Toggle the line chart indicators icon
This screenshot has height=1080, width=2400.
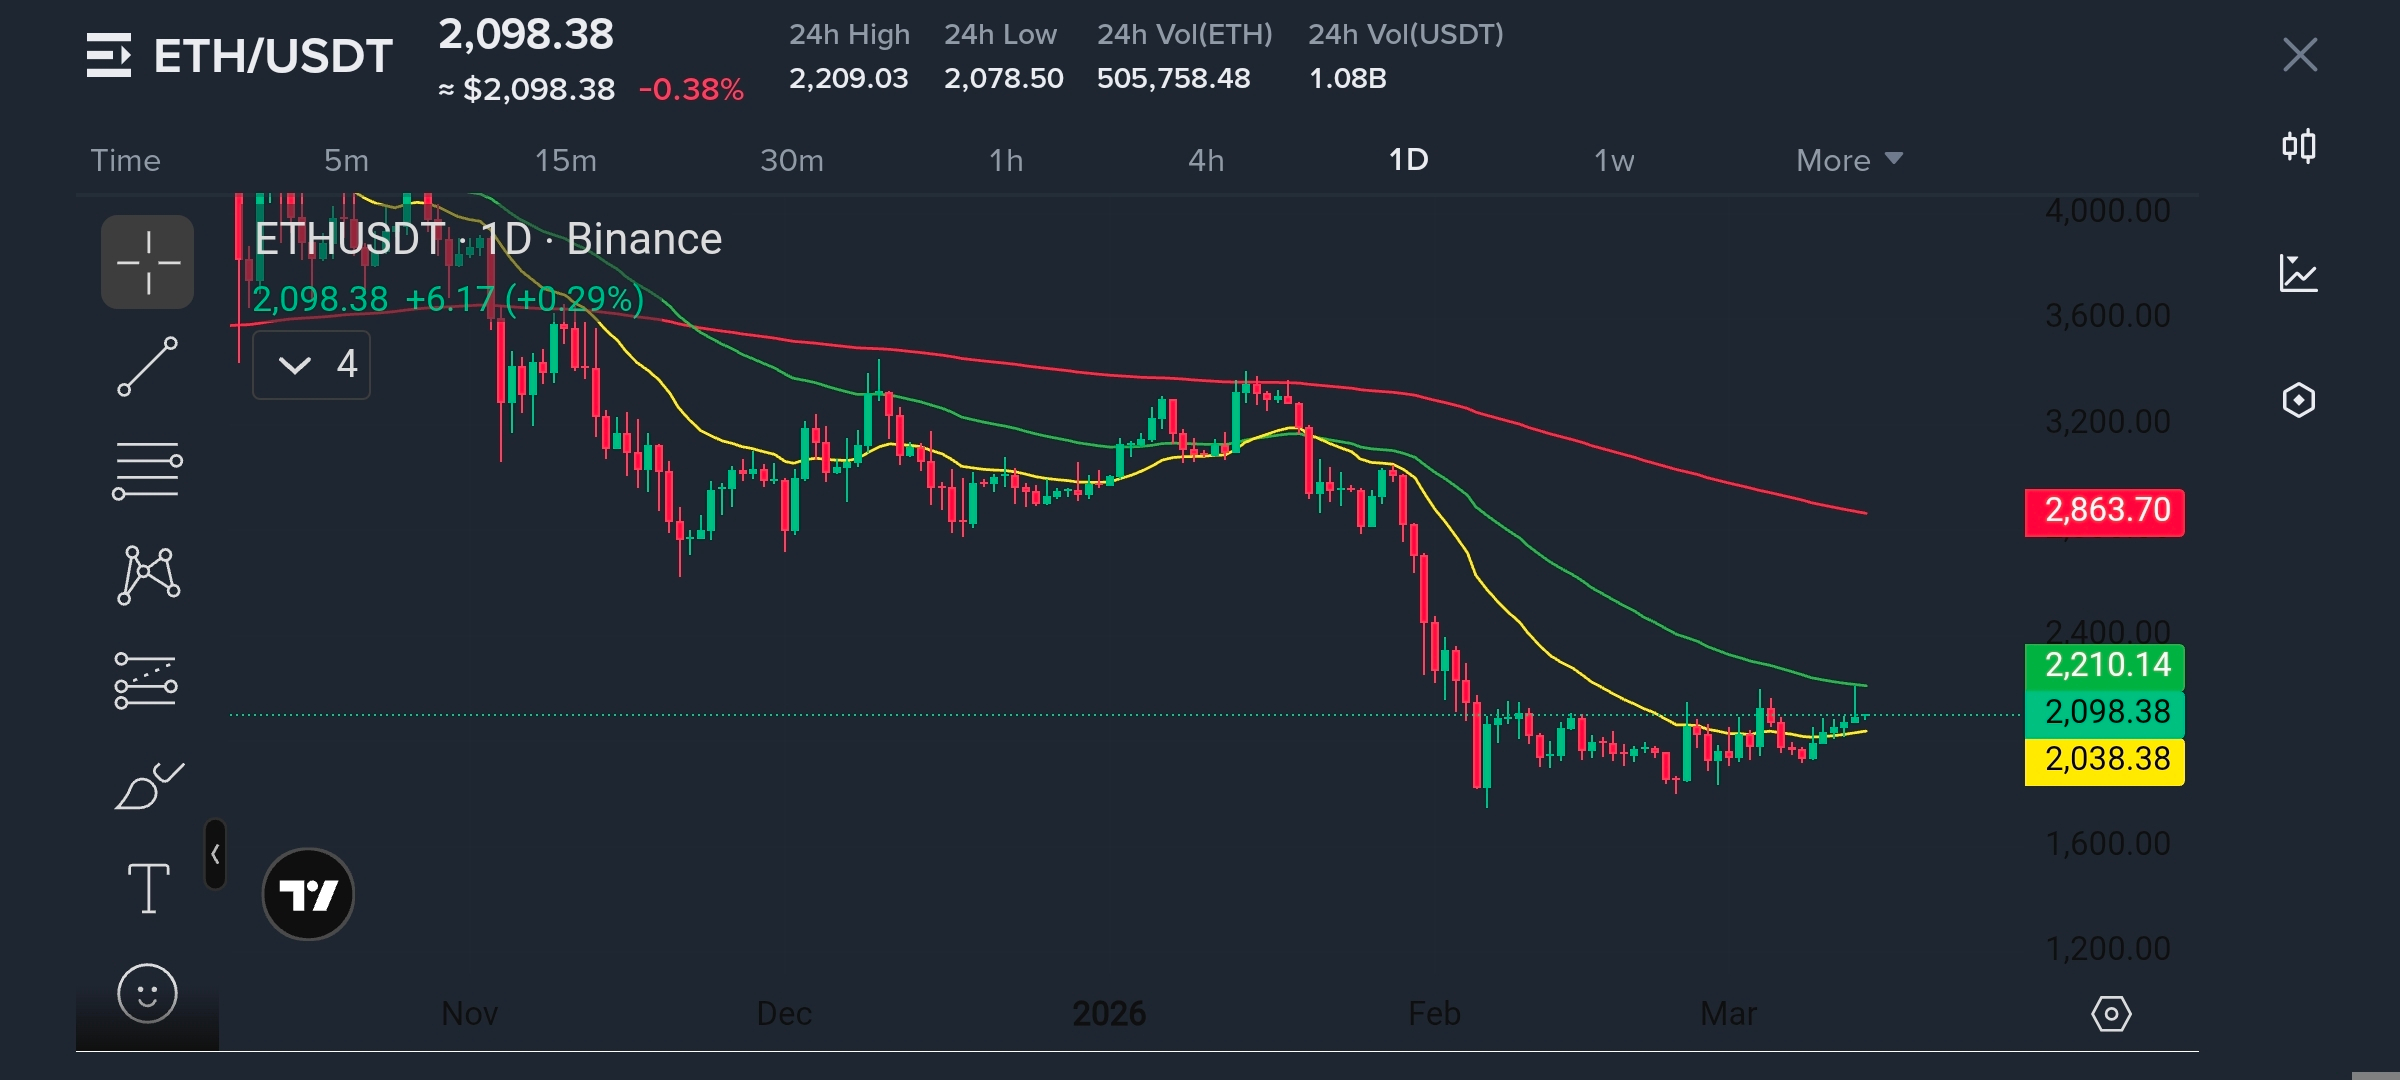click(2299, 273)
